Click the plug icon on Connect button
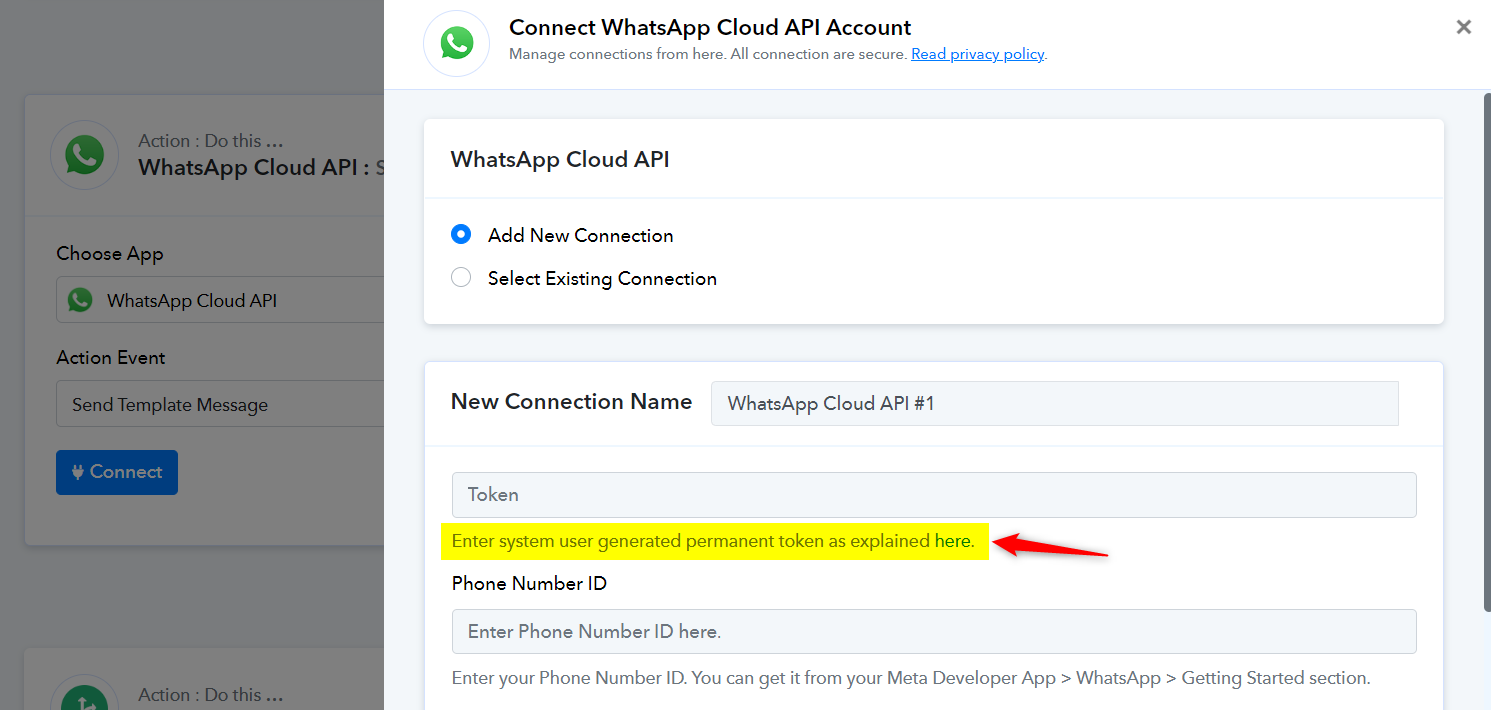The height and width of the screenshot is (710, 1491). tap(78, 472)
